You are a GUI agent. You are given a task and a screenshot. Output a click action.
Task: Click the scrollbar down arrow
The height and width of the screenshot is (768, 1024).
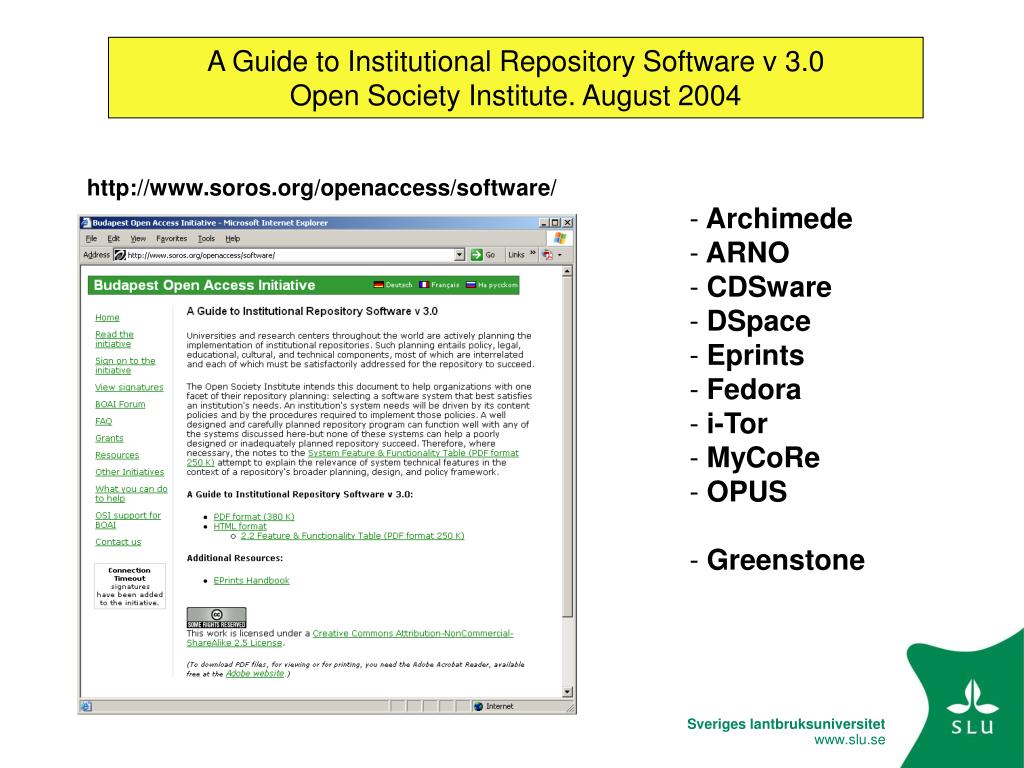(567, 692)
